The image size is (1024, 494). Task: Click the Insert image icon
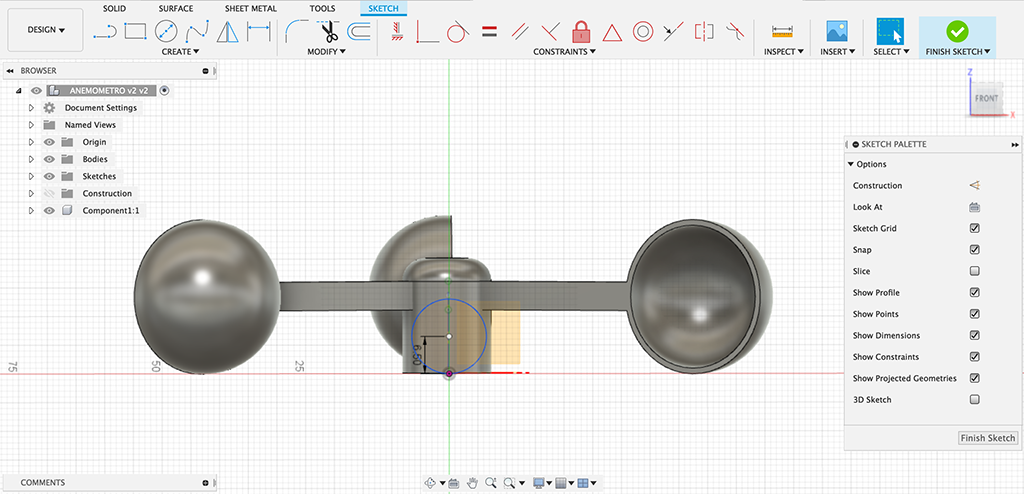837,31
